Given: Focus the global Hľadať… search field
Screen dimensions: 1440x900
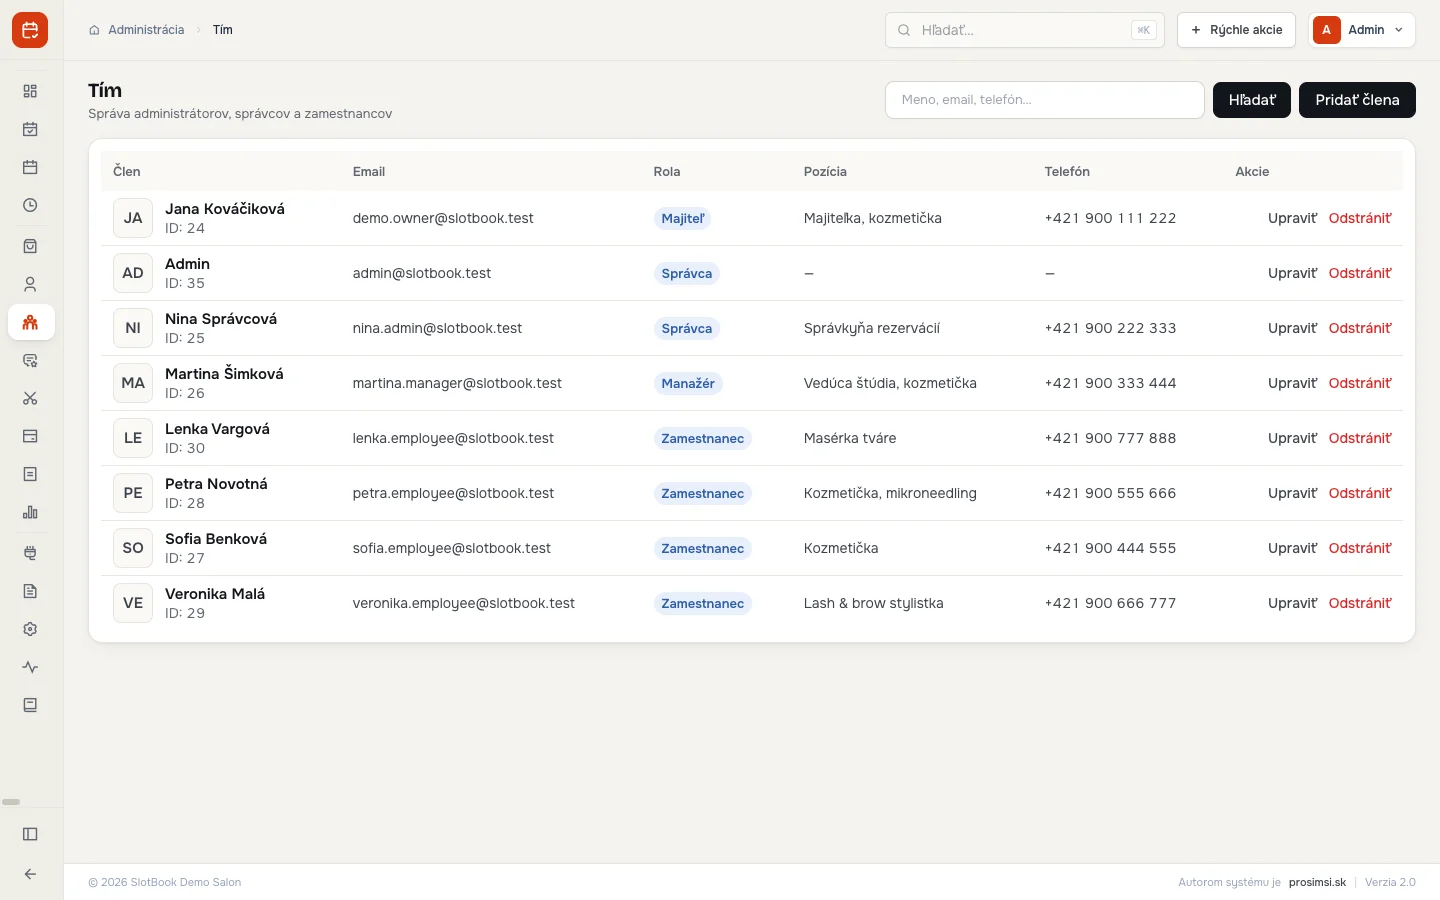Looking at the screenshot, I should click(1025, 30).
